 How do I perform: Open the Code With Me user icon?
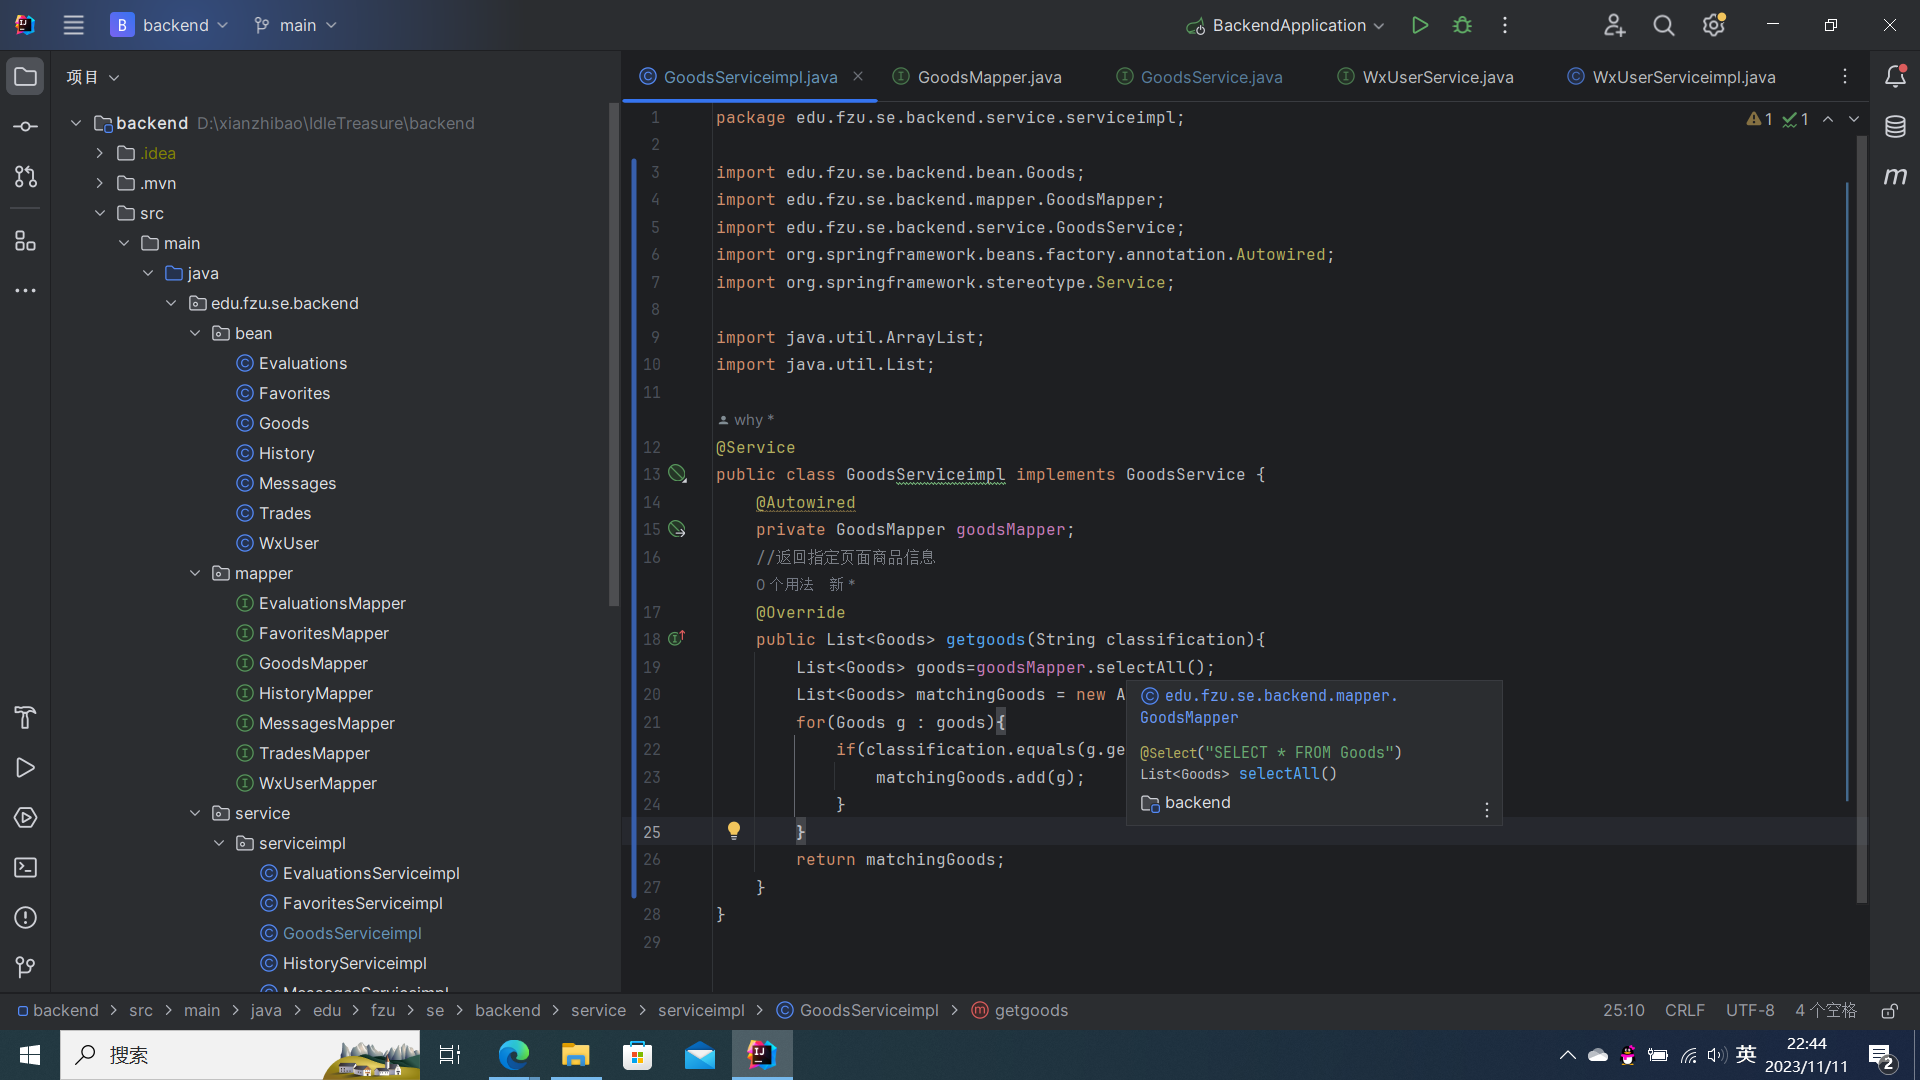[1614, 25]
